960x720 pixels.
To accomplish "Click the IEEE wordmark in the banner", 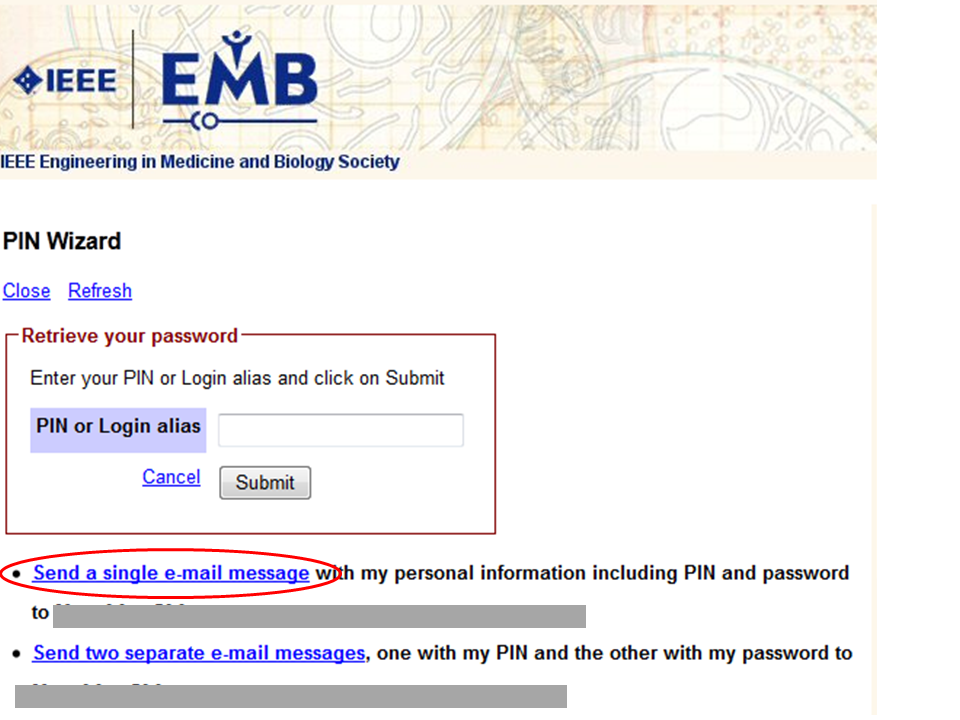I will (81, 81).
